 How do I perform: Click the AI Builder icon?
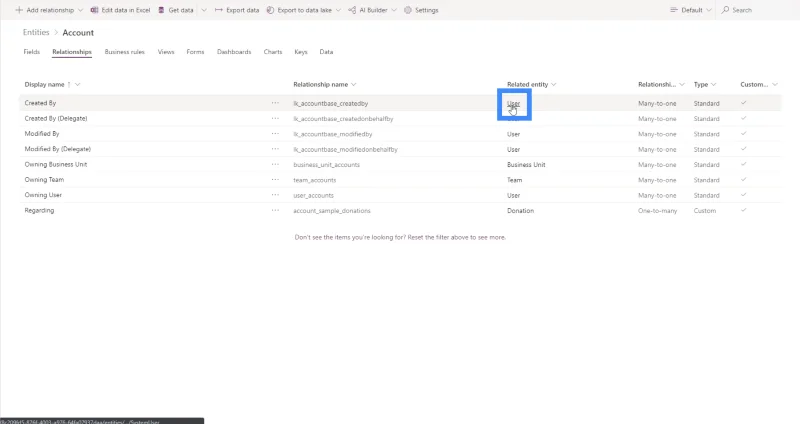point(352,10)
